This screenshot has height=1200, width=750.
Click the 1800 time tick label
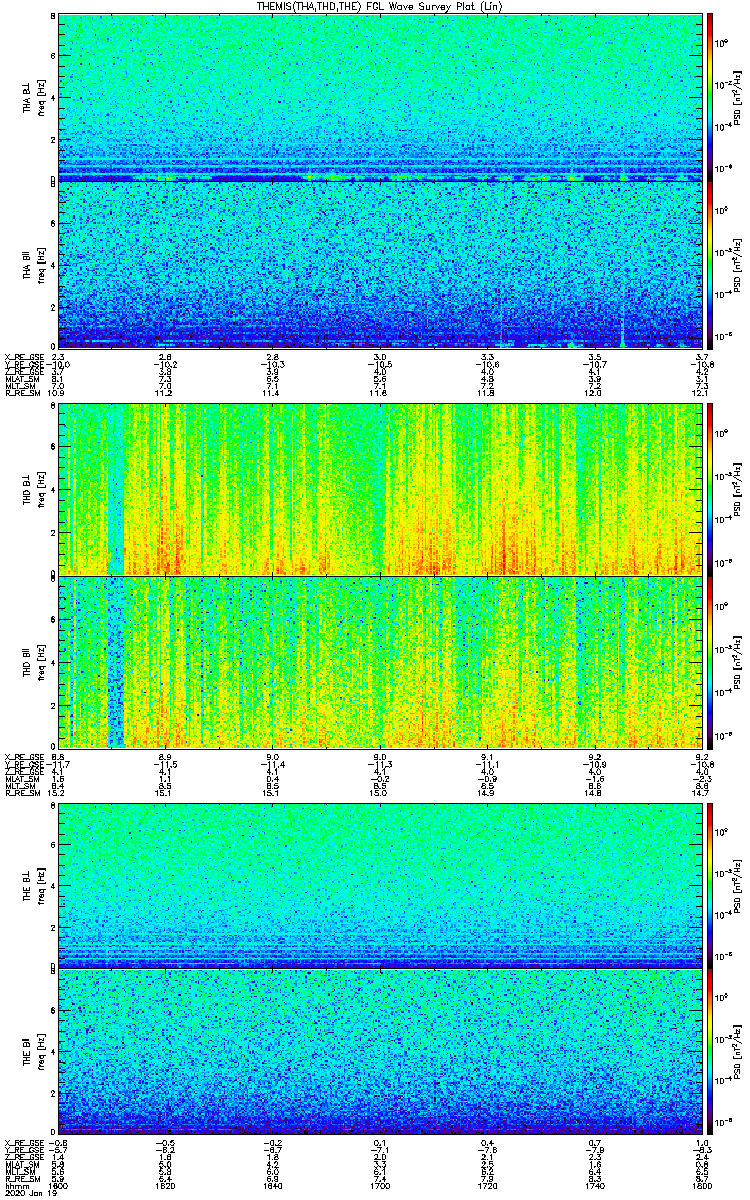click(700, 1187)
